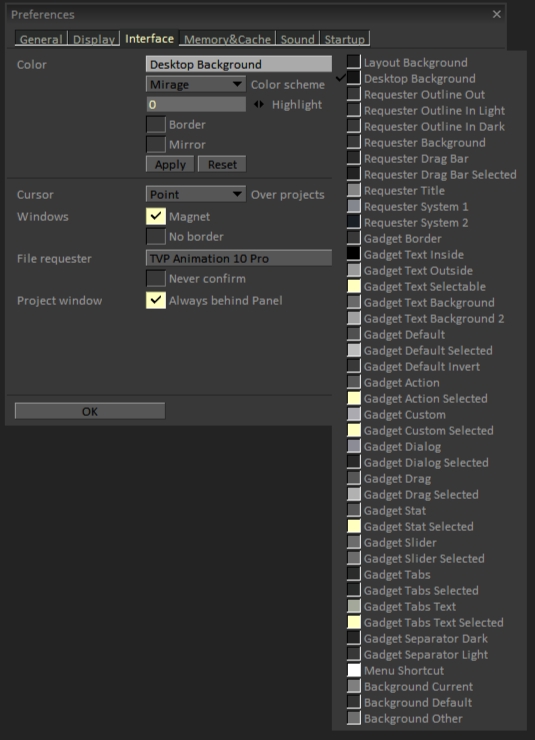The image size is (535, 740).
Task: Enable the No border checkbox
Action: [156, 236]
